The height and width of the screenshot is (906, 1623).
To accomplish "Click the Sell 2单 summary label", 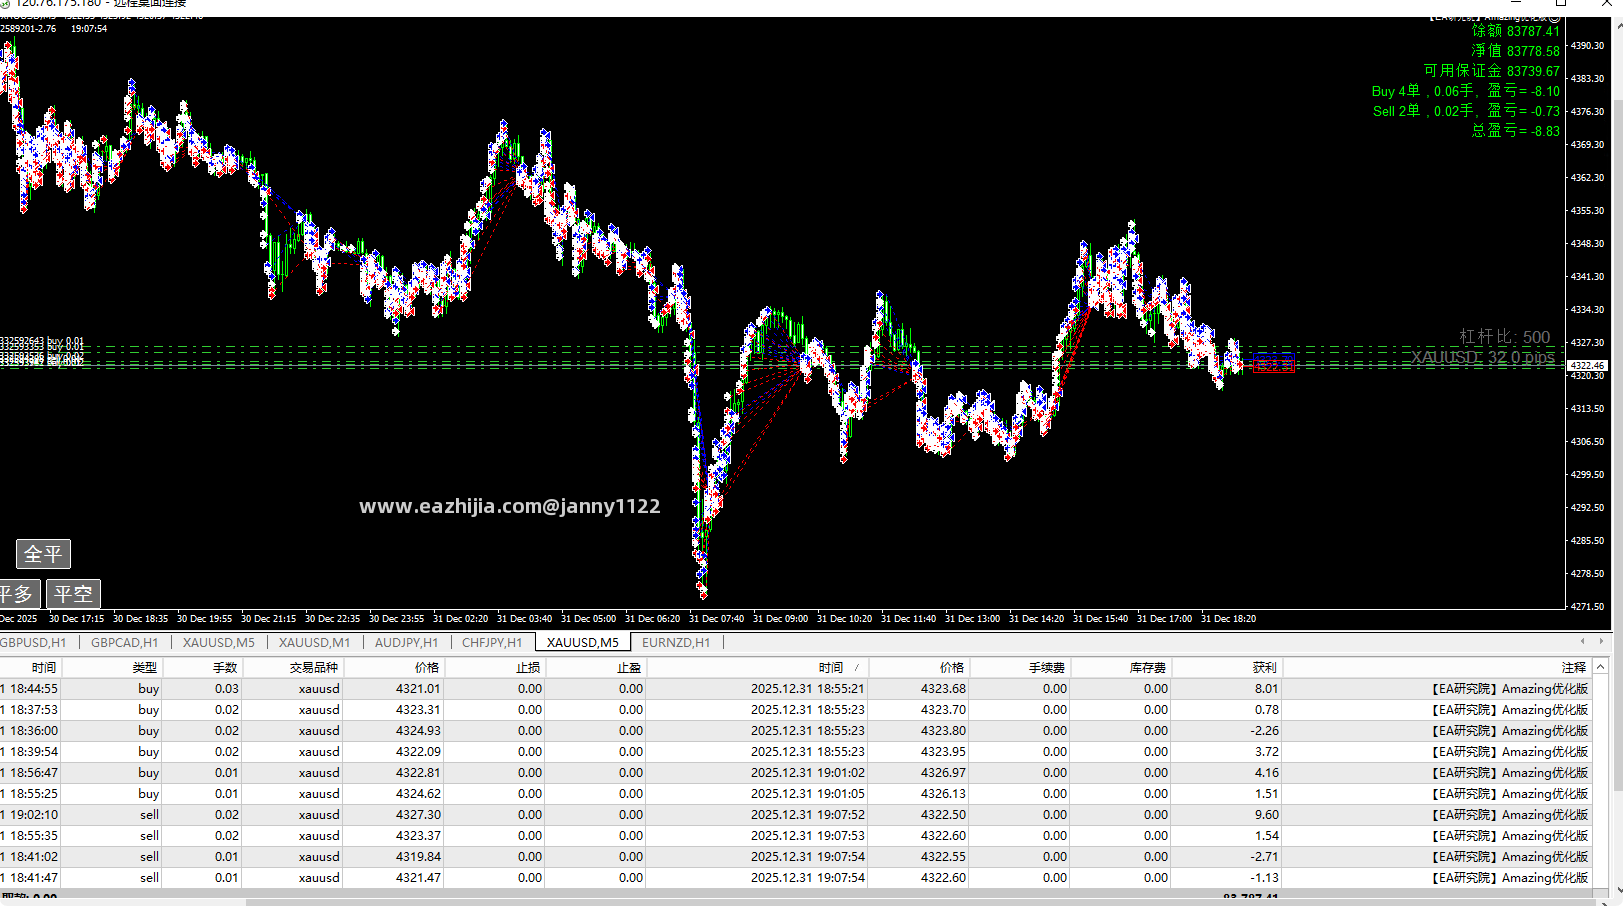I will pos(1466,111).
